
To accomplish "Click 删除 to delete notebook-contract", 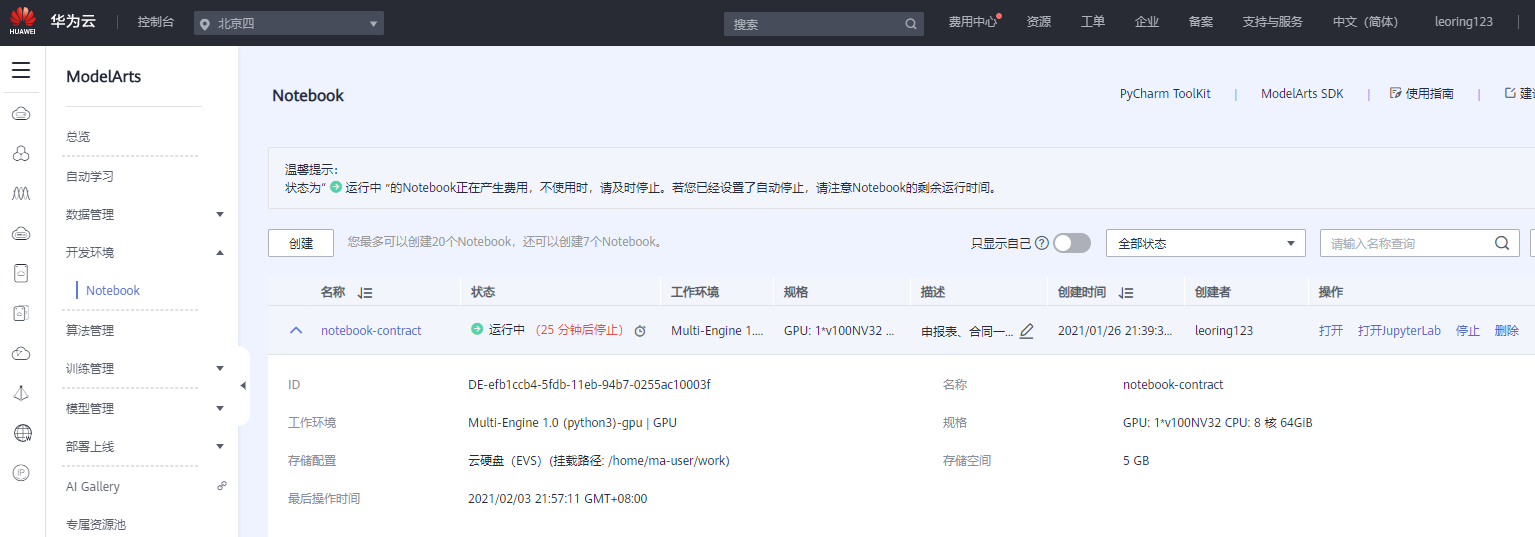I will [x=1506, y=331].
